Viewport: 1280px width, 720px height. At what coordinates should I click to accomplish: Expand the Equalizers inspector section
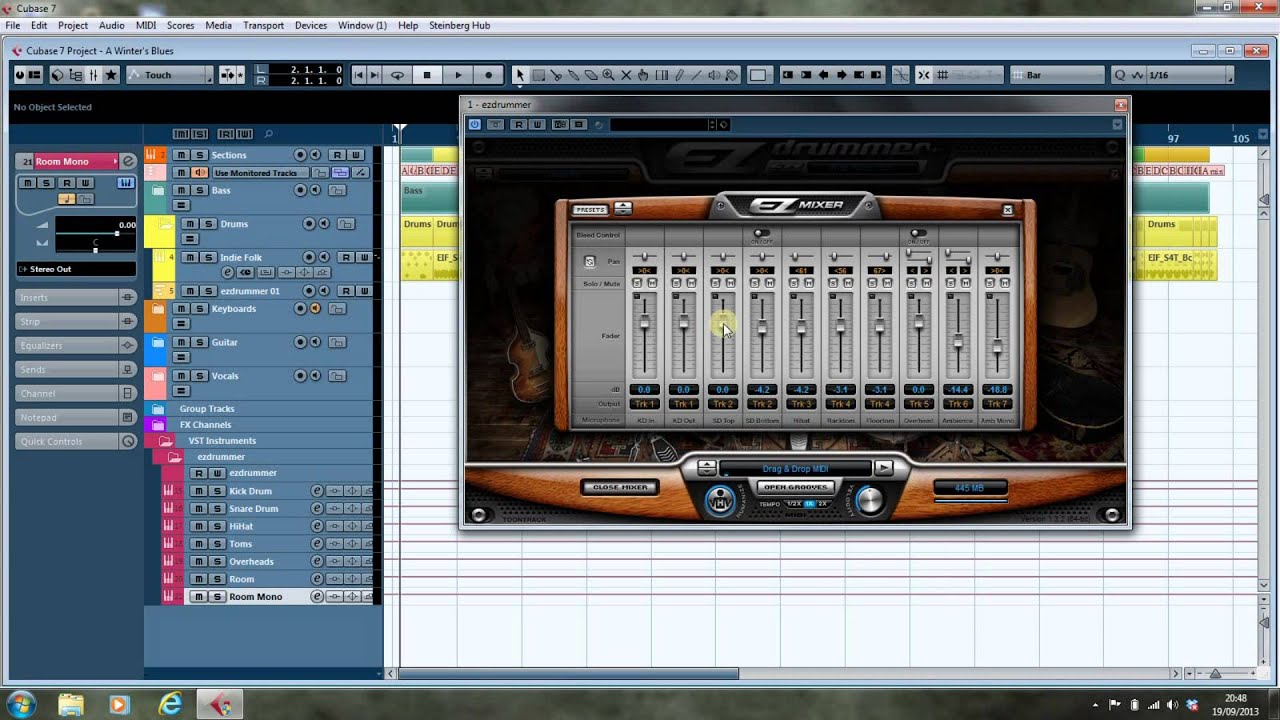click(75, 345)
